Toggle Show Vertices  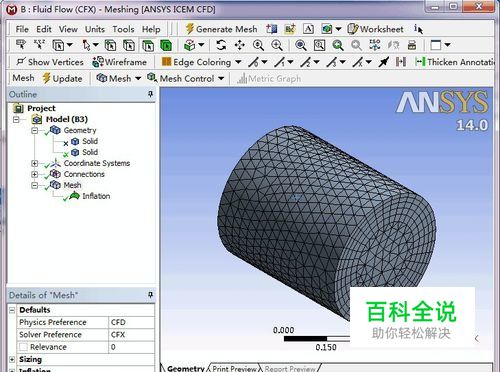[x=50, y=62]
